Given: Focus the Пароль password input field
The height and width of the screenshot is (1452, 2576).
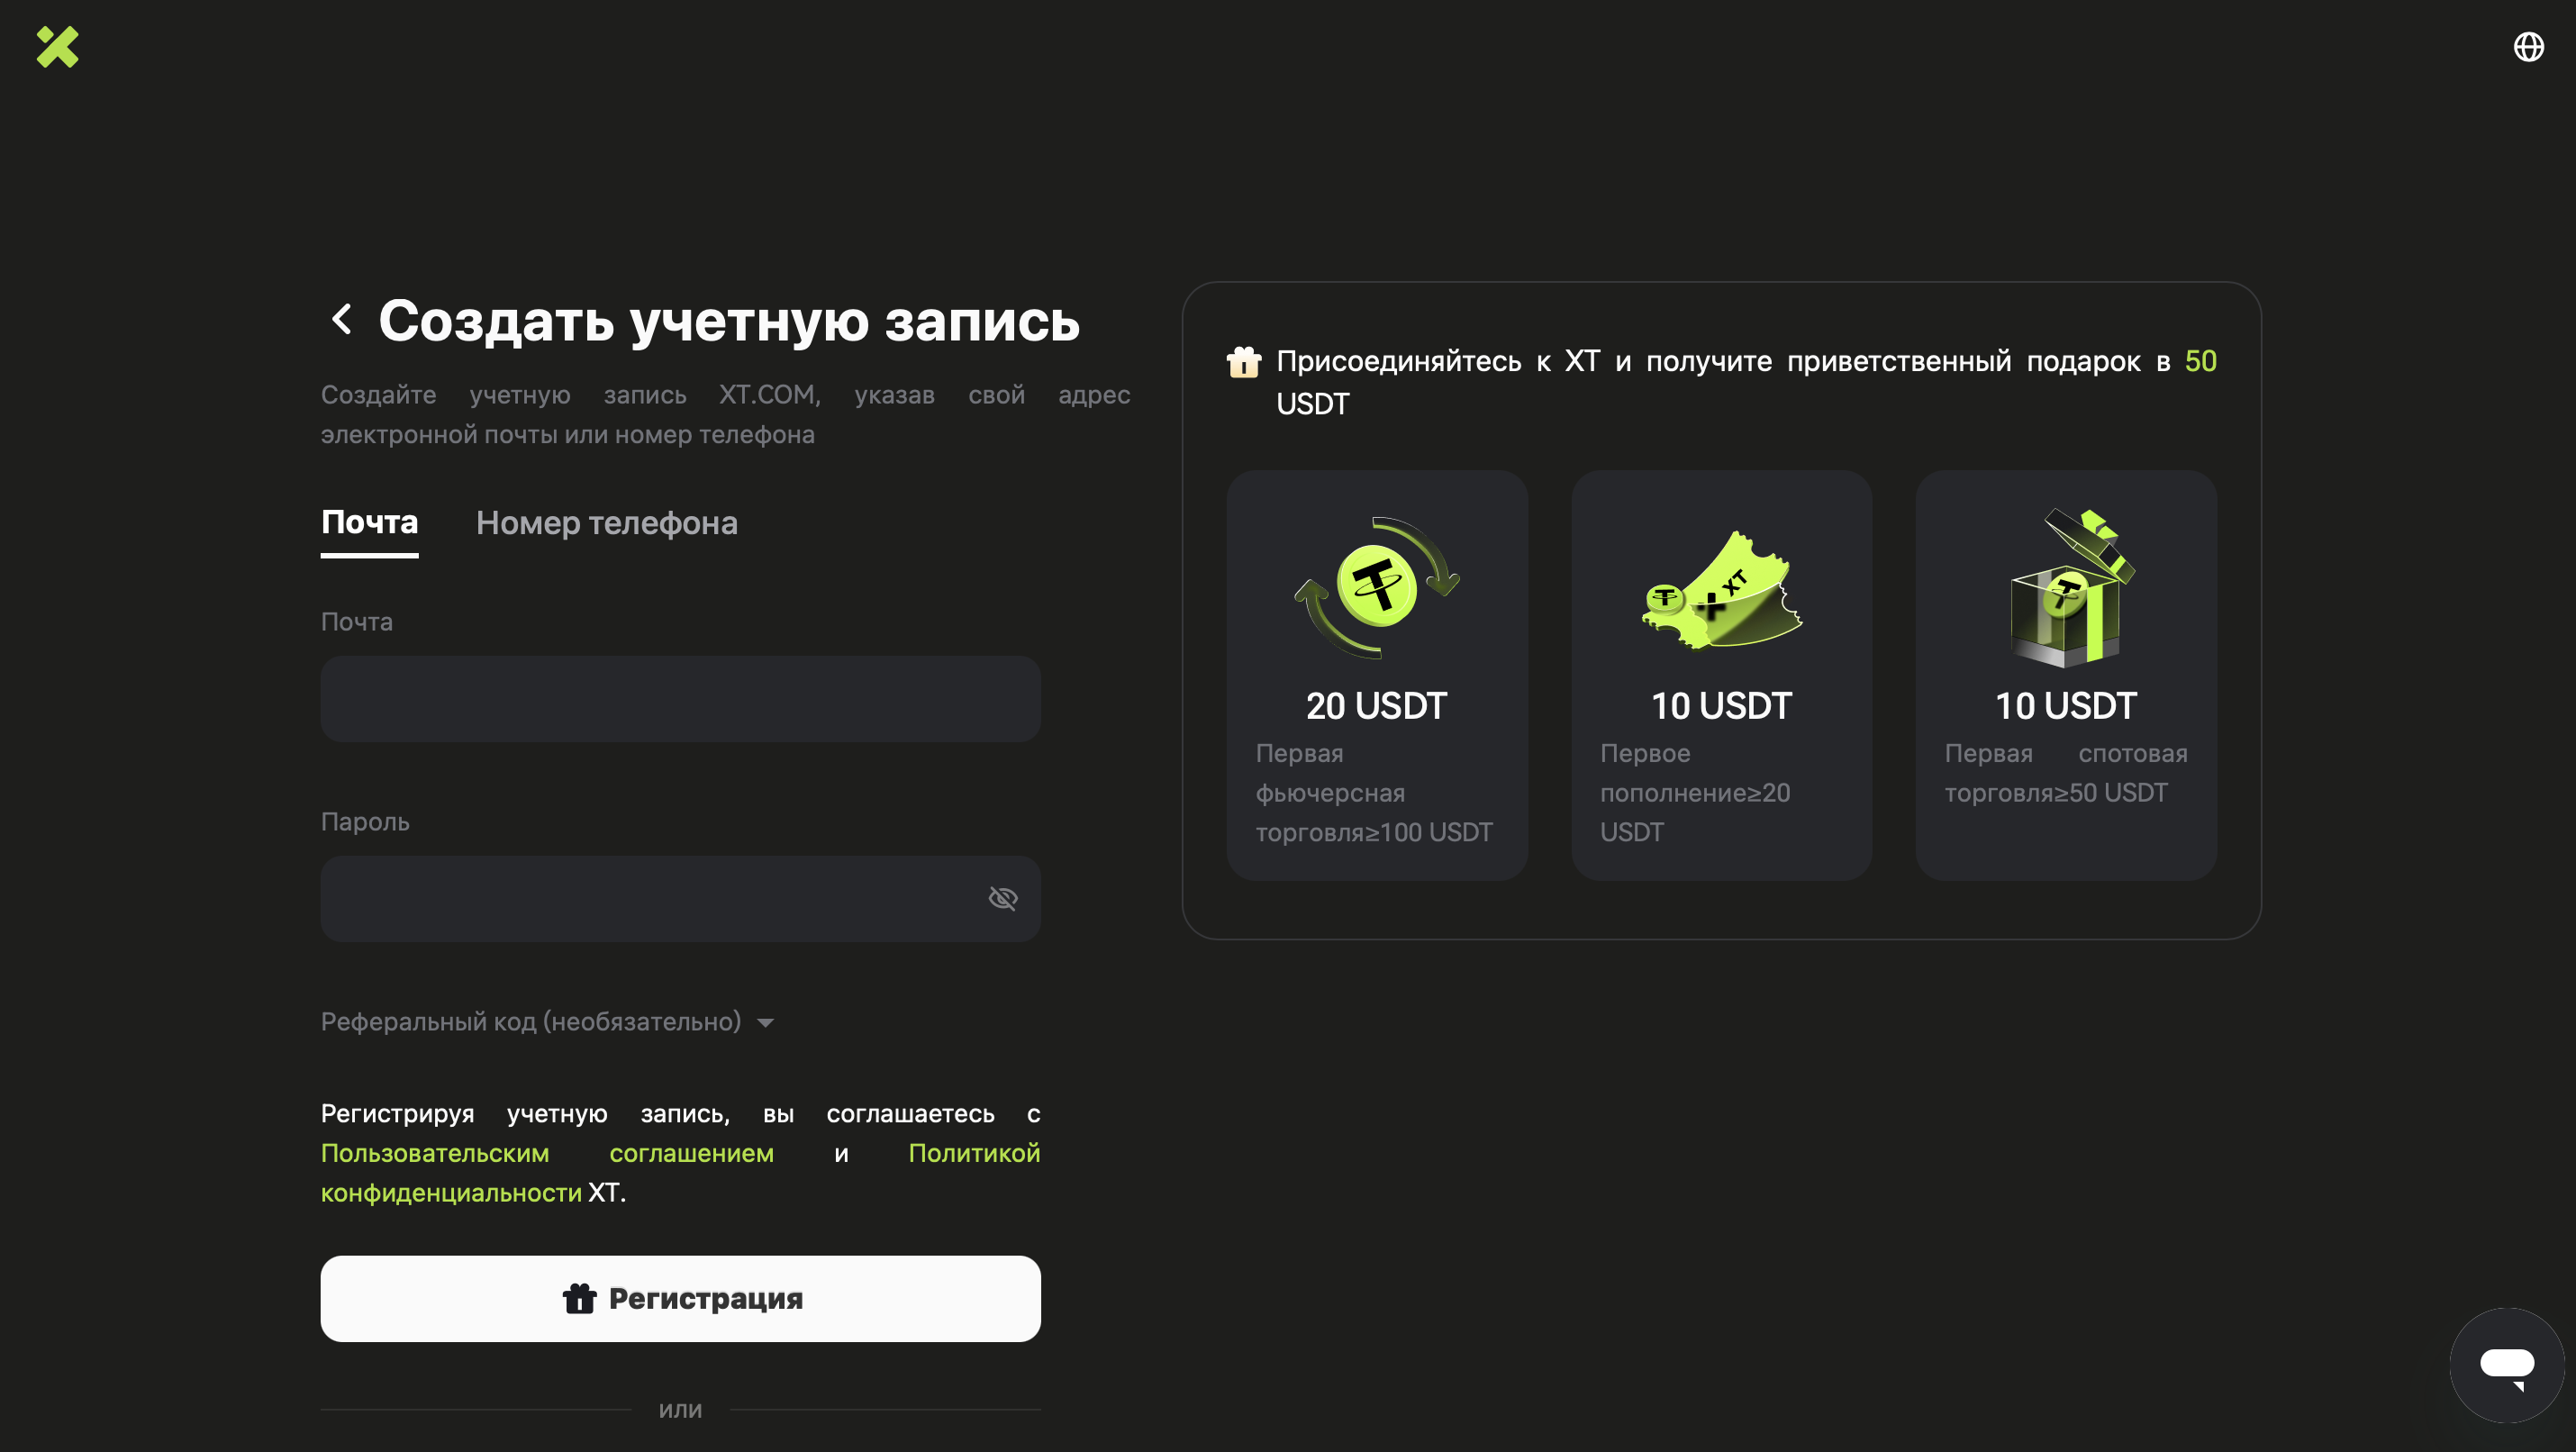Looking at the screenshot, I should [650, 899].
